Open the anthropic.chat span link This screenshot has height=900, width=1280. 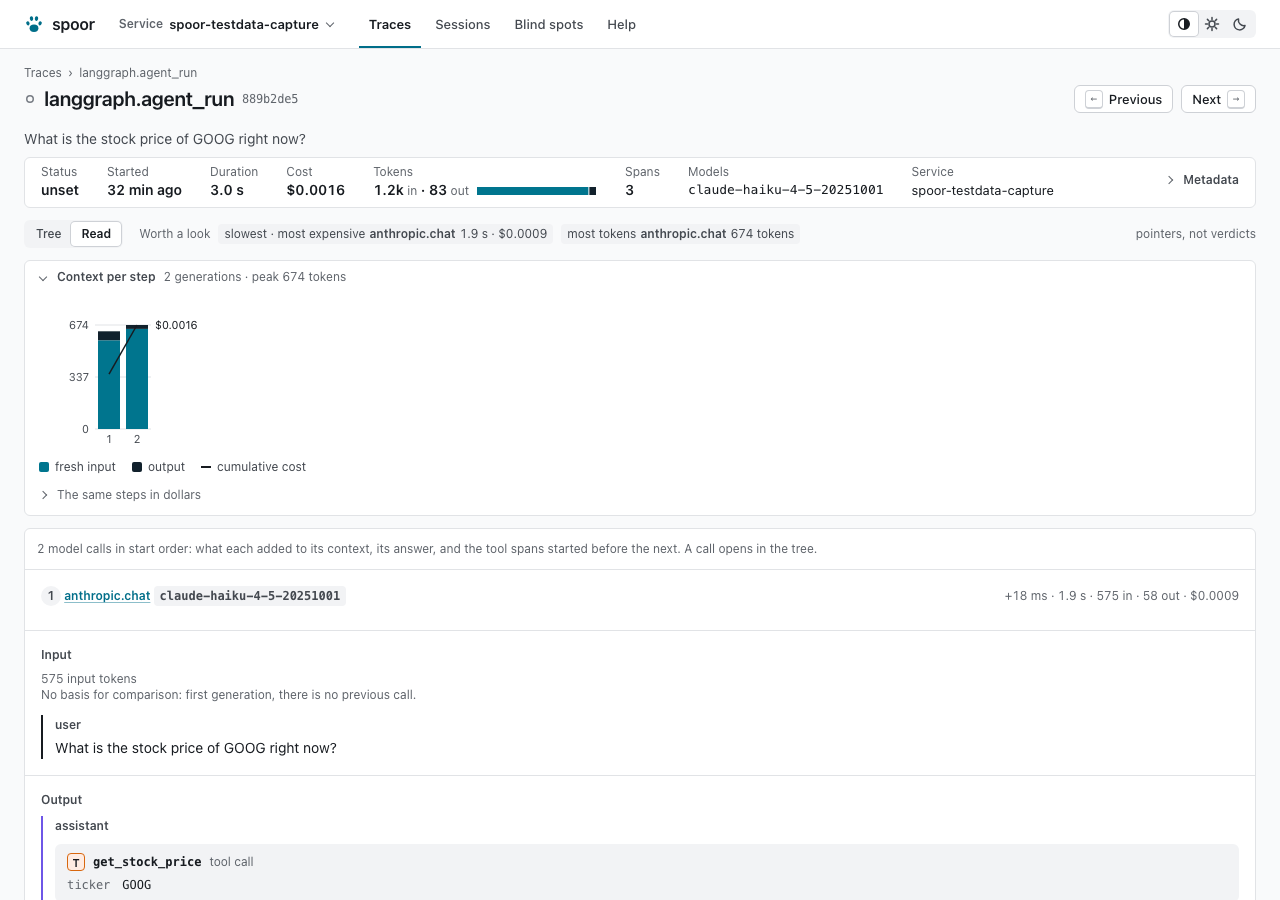[x=107, y=596]
